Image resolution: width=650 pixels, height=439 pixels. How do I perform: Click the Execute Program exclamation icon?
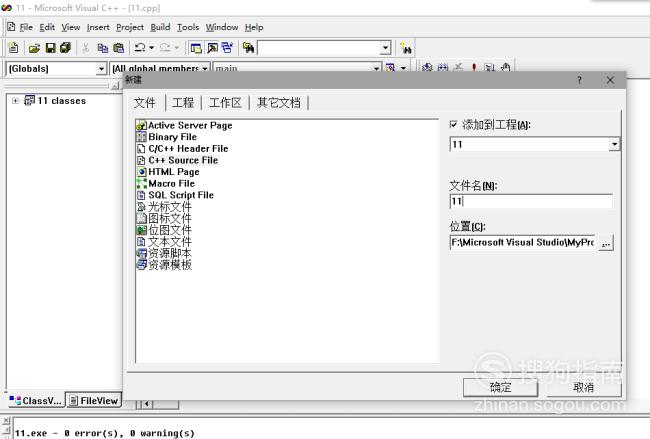(474, 67)
